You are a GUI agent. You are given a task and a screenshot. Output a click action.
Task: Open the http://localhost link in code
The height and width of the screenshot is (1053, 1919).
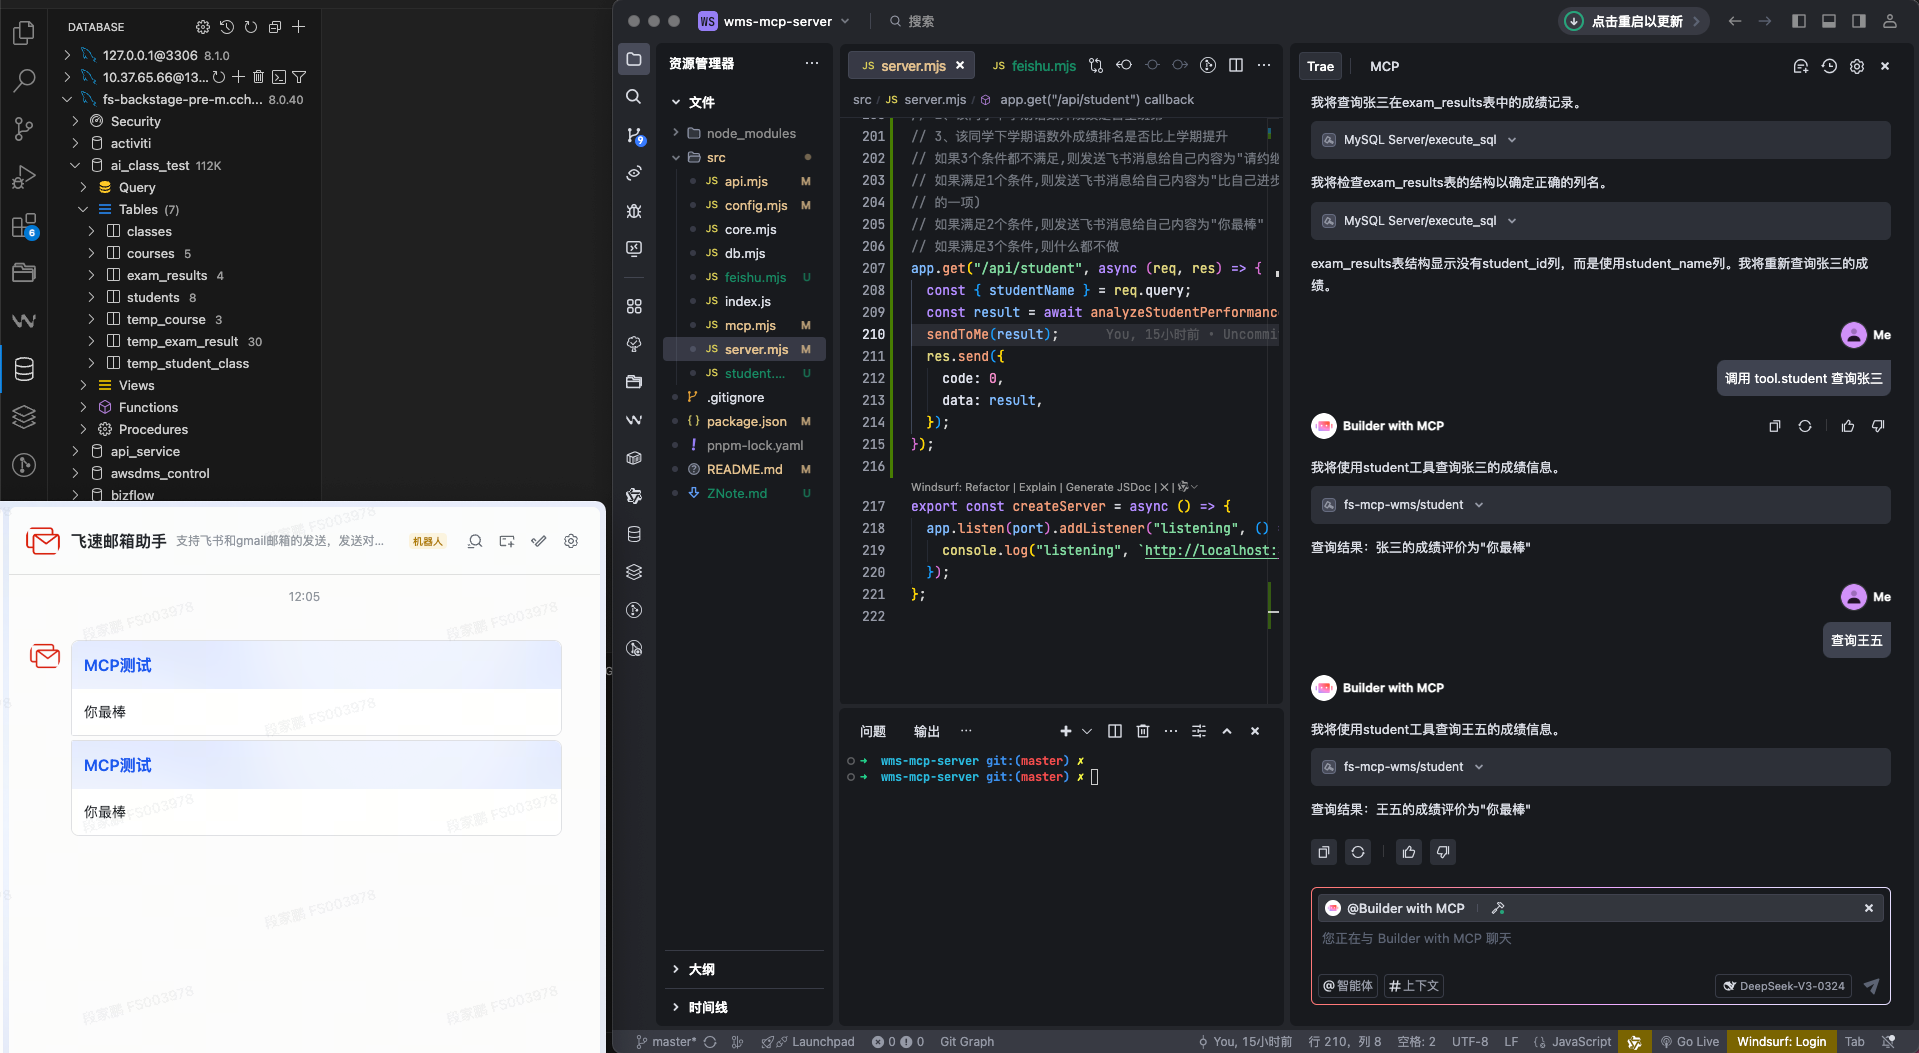point(1210,550)
